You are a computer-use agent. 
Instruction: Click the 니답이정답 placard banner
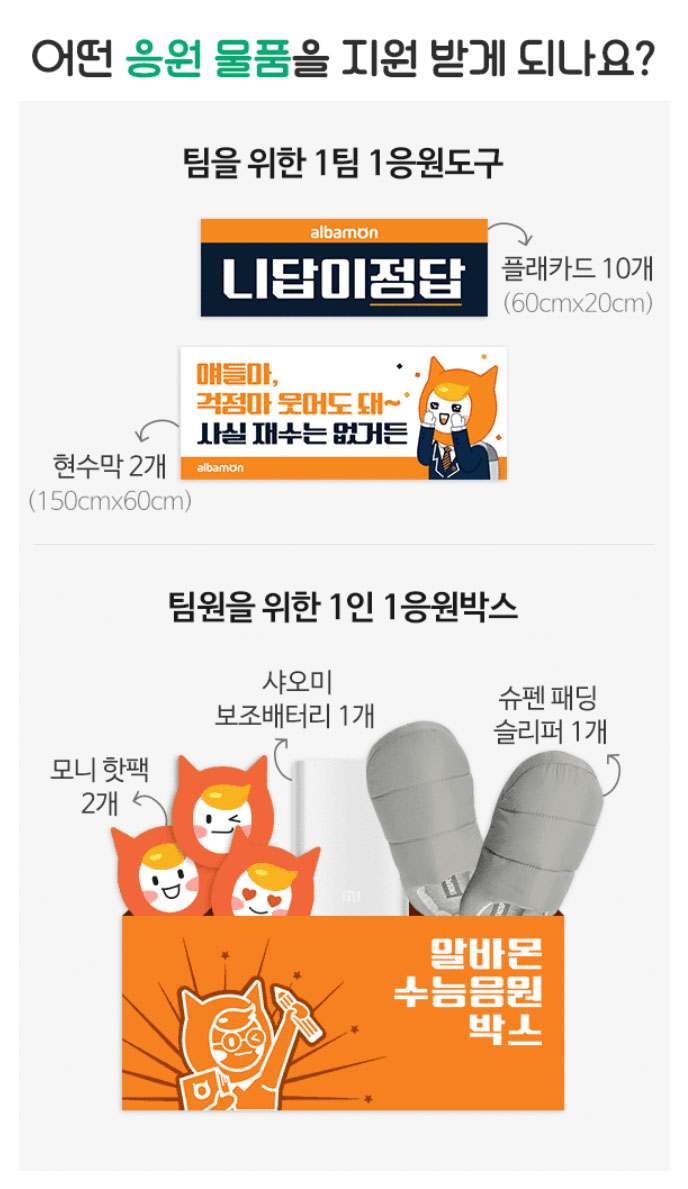(x=344, y=268)
